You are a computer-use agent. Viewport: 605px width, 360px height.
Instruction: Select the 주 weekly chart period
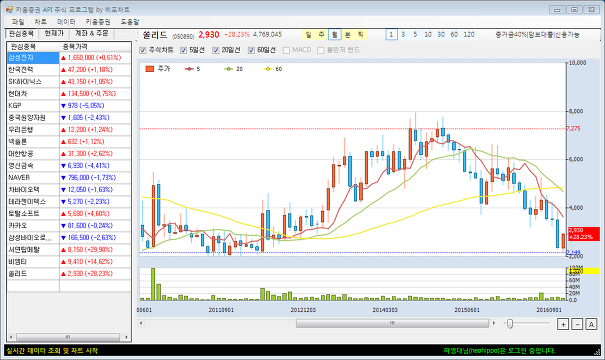click(321, 35)
